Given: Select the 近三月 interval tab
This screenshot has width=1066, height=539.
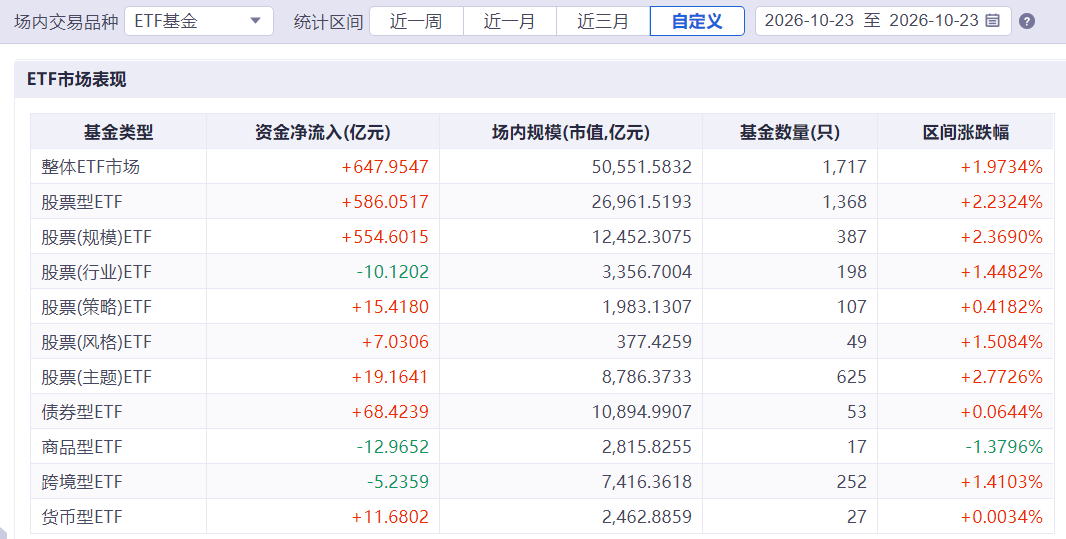Looking at the screenshot, I should [x=603, y=21].
